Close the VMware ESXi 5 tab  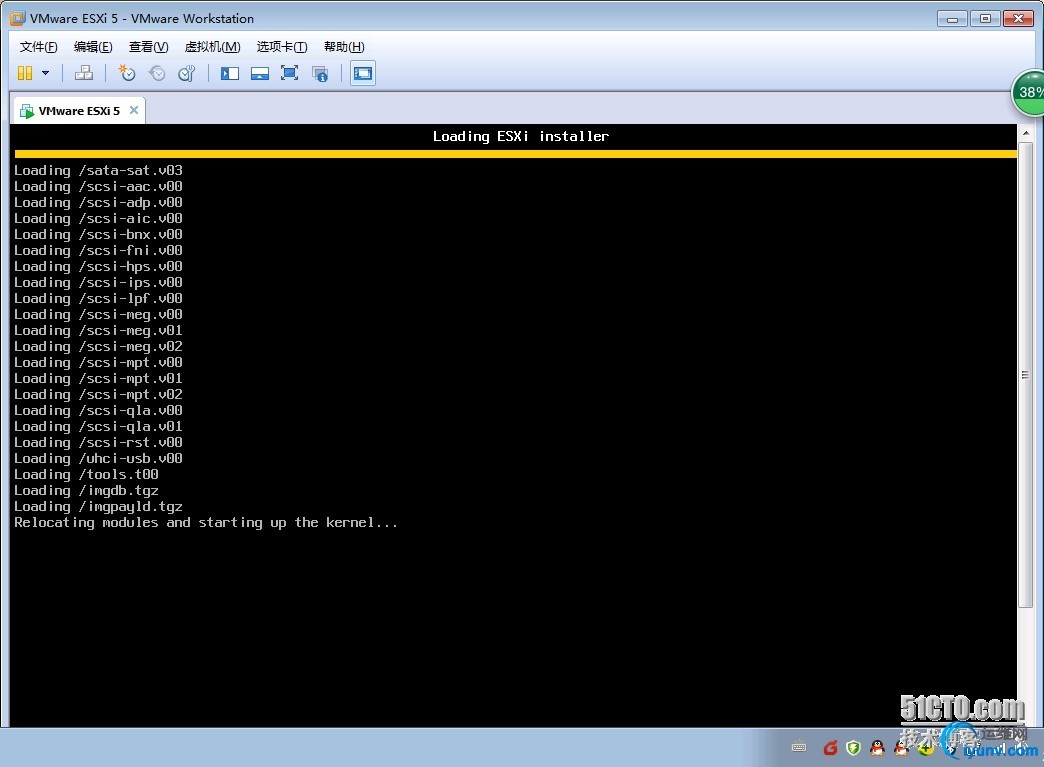coord(134,110)
